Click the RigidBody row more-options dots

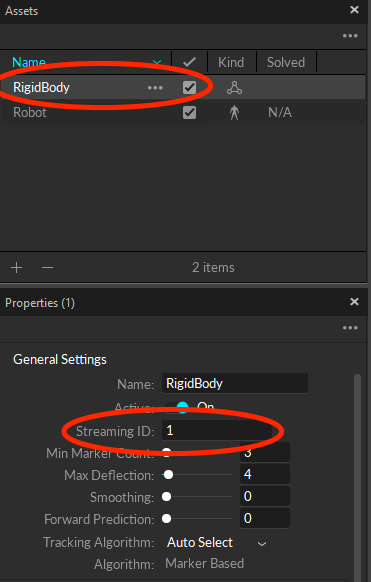155,88
